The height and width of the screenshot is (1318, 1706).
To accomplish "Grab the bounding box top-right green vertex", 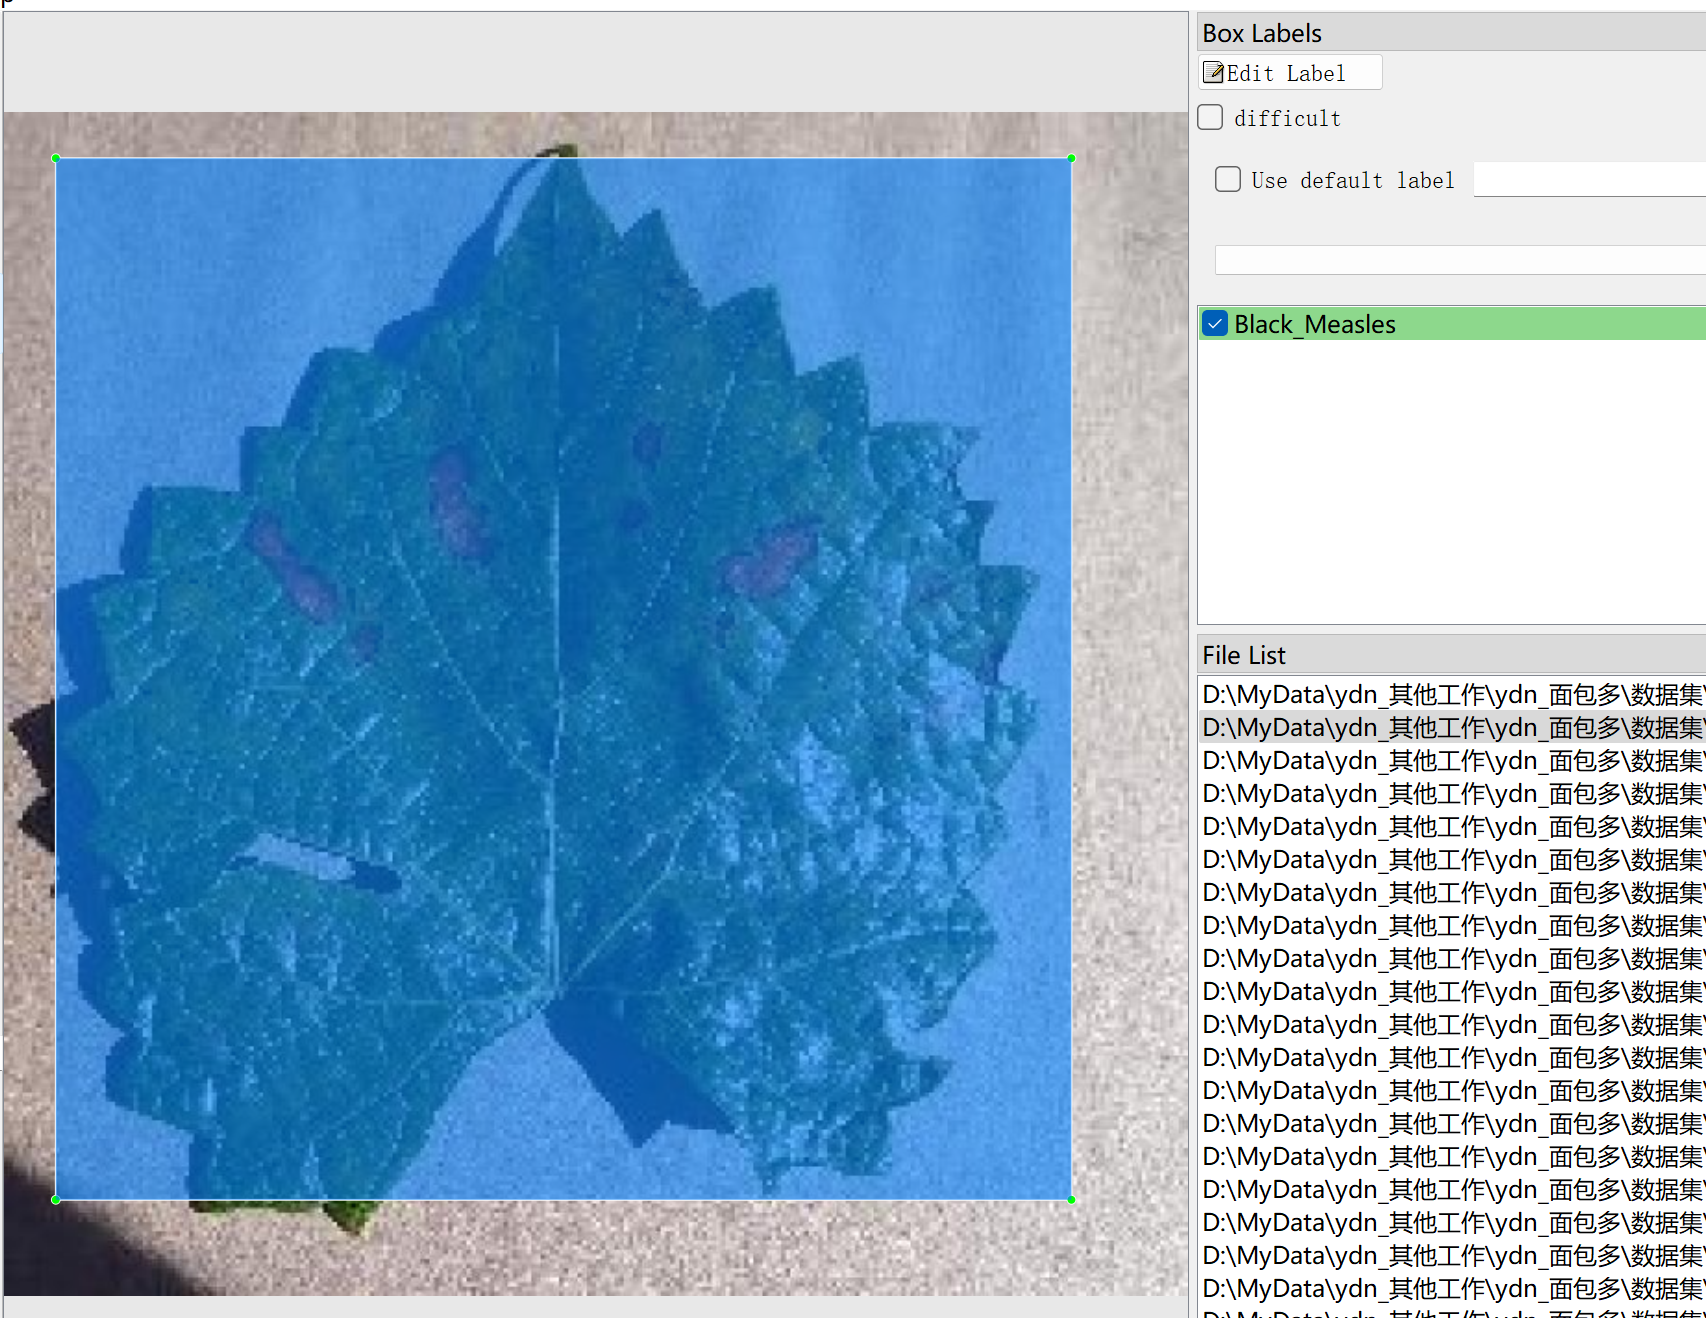I will (x=1071, y=158).
